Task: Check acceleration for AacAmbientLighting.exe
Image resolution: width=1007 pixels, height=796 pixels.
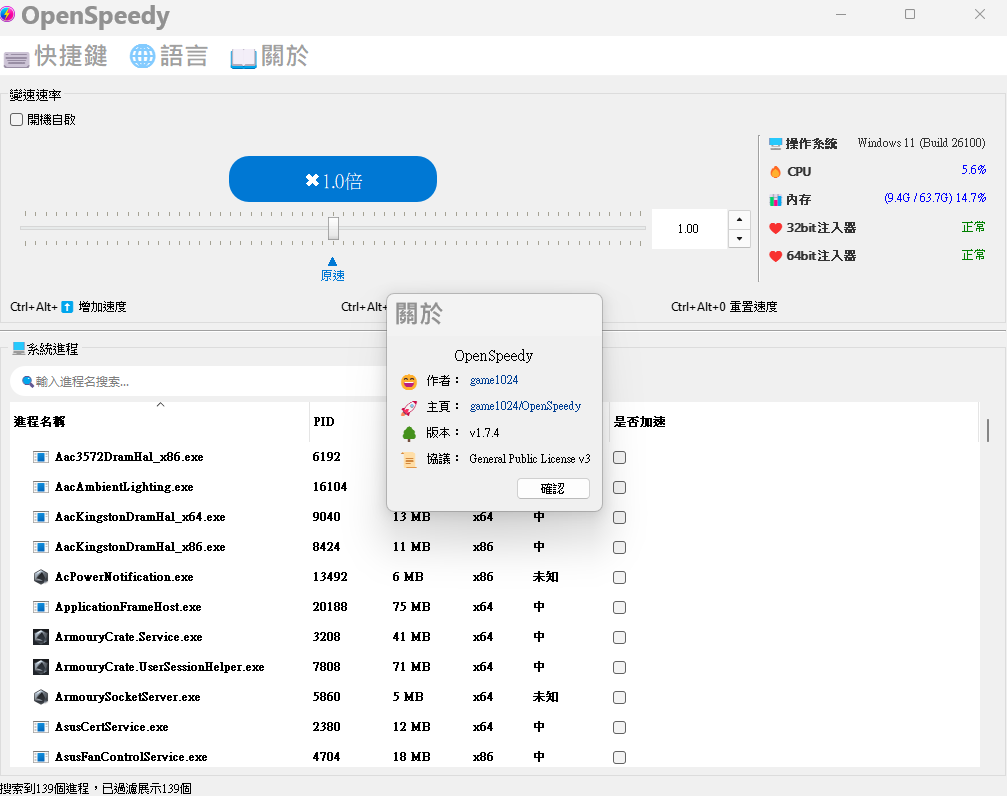Action: coord(619,488)
